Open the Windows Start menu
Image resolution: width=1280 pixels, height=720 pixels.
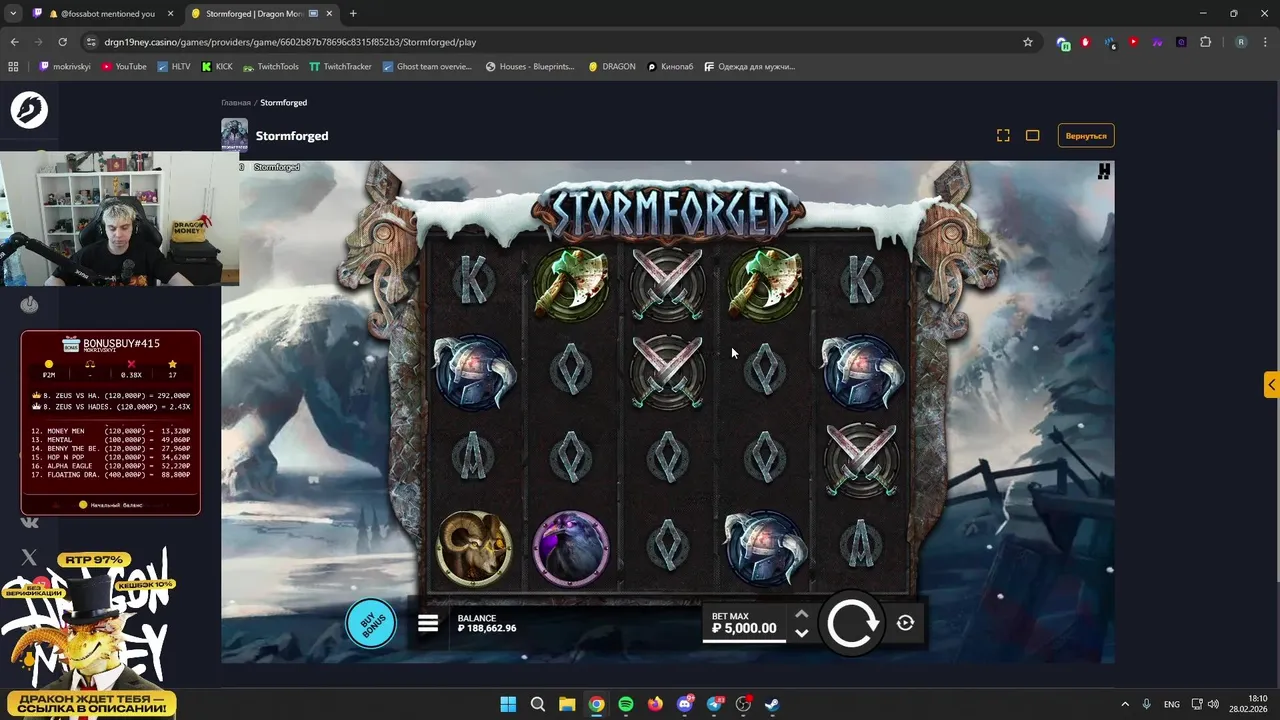click(x=508, y=704)
